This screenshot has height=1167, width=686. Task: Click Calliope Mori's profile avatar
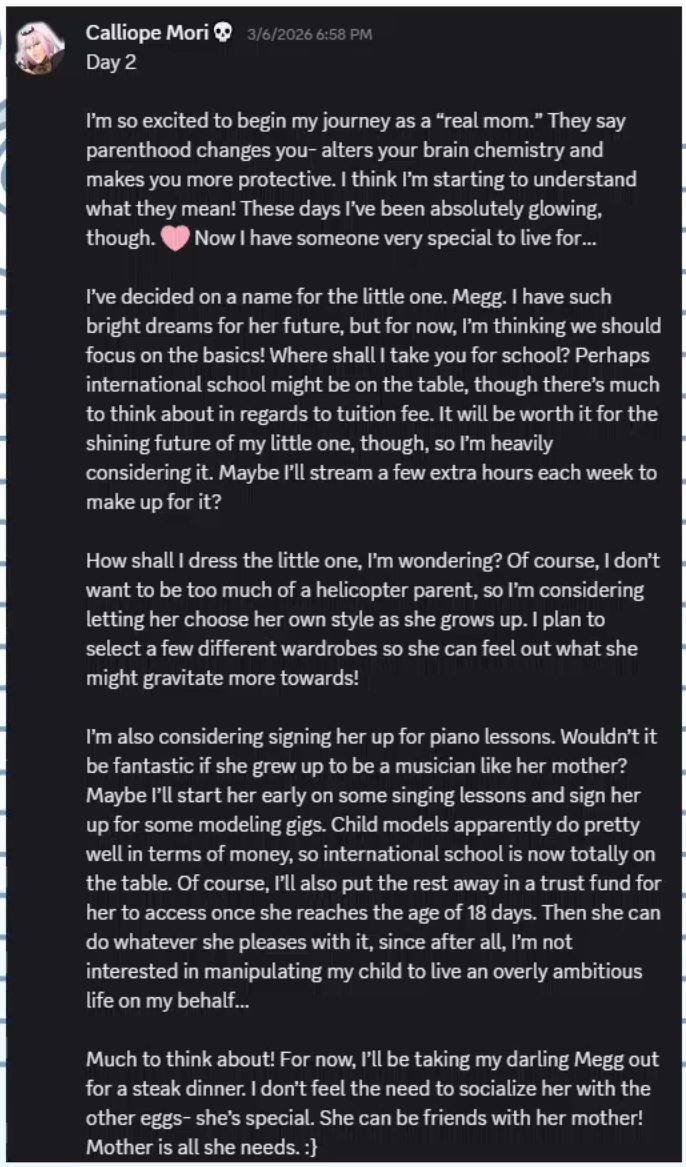coord(40,47)
